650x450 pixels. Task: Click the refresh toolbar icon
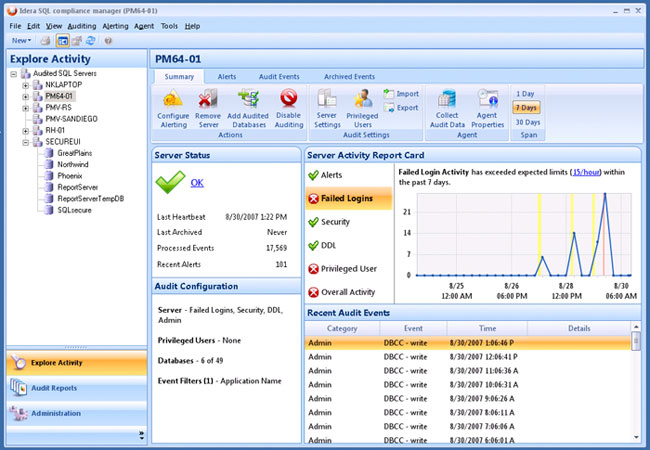pos(91,41)
